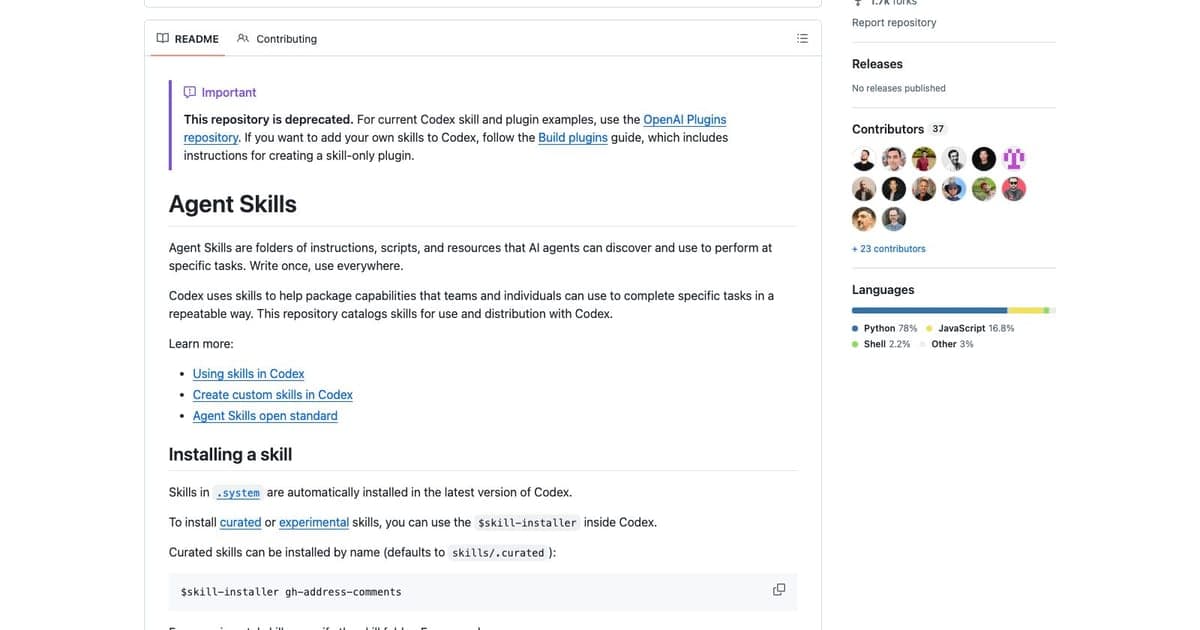Viewport: 1200px width, 630px height.
Task: Open the Build plugins guide link
Action: 573,138
